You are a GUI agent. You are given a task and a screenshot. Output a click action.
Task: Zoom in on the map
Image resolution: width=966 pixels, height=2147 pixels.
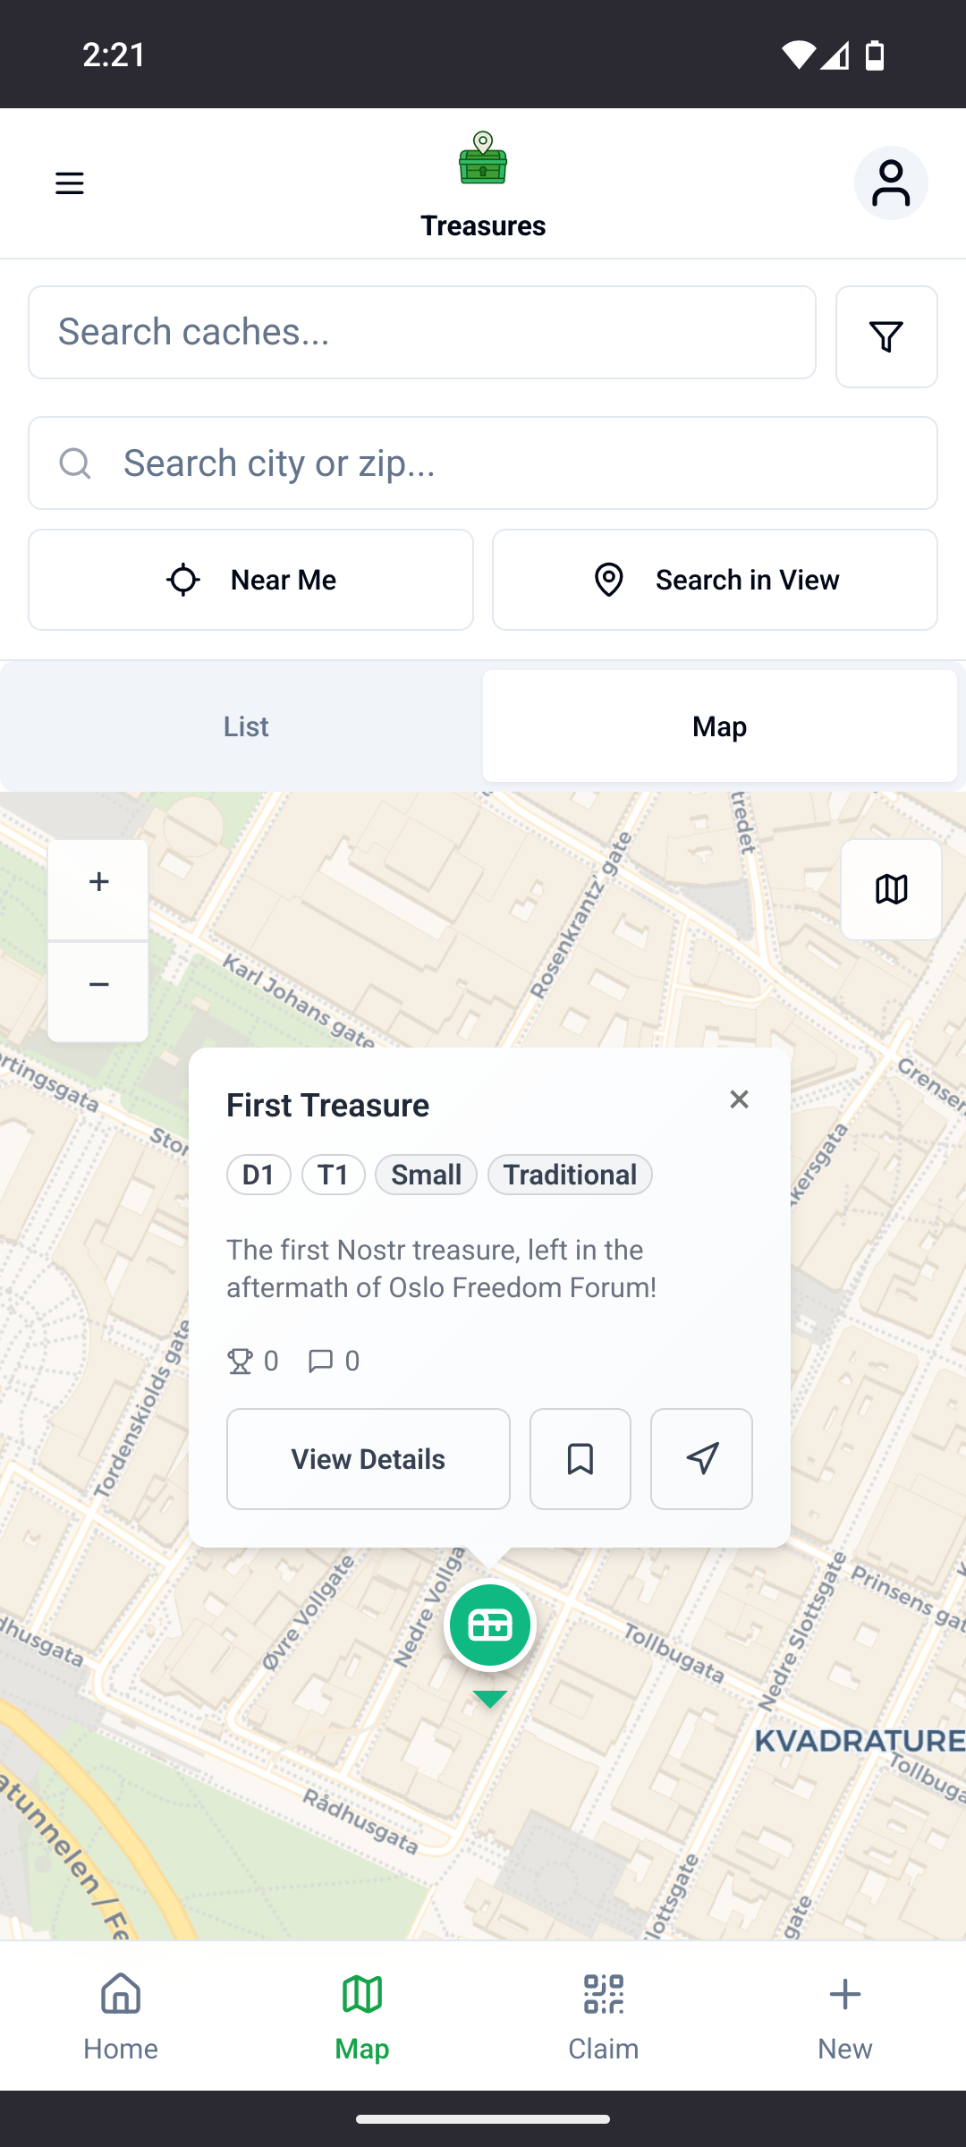(x=98, y=882)
